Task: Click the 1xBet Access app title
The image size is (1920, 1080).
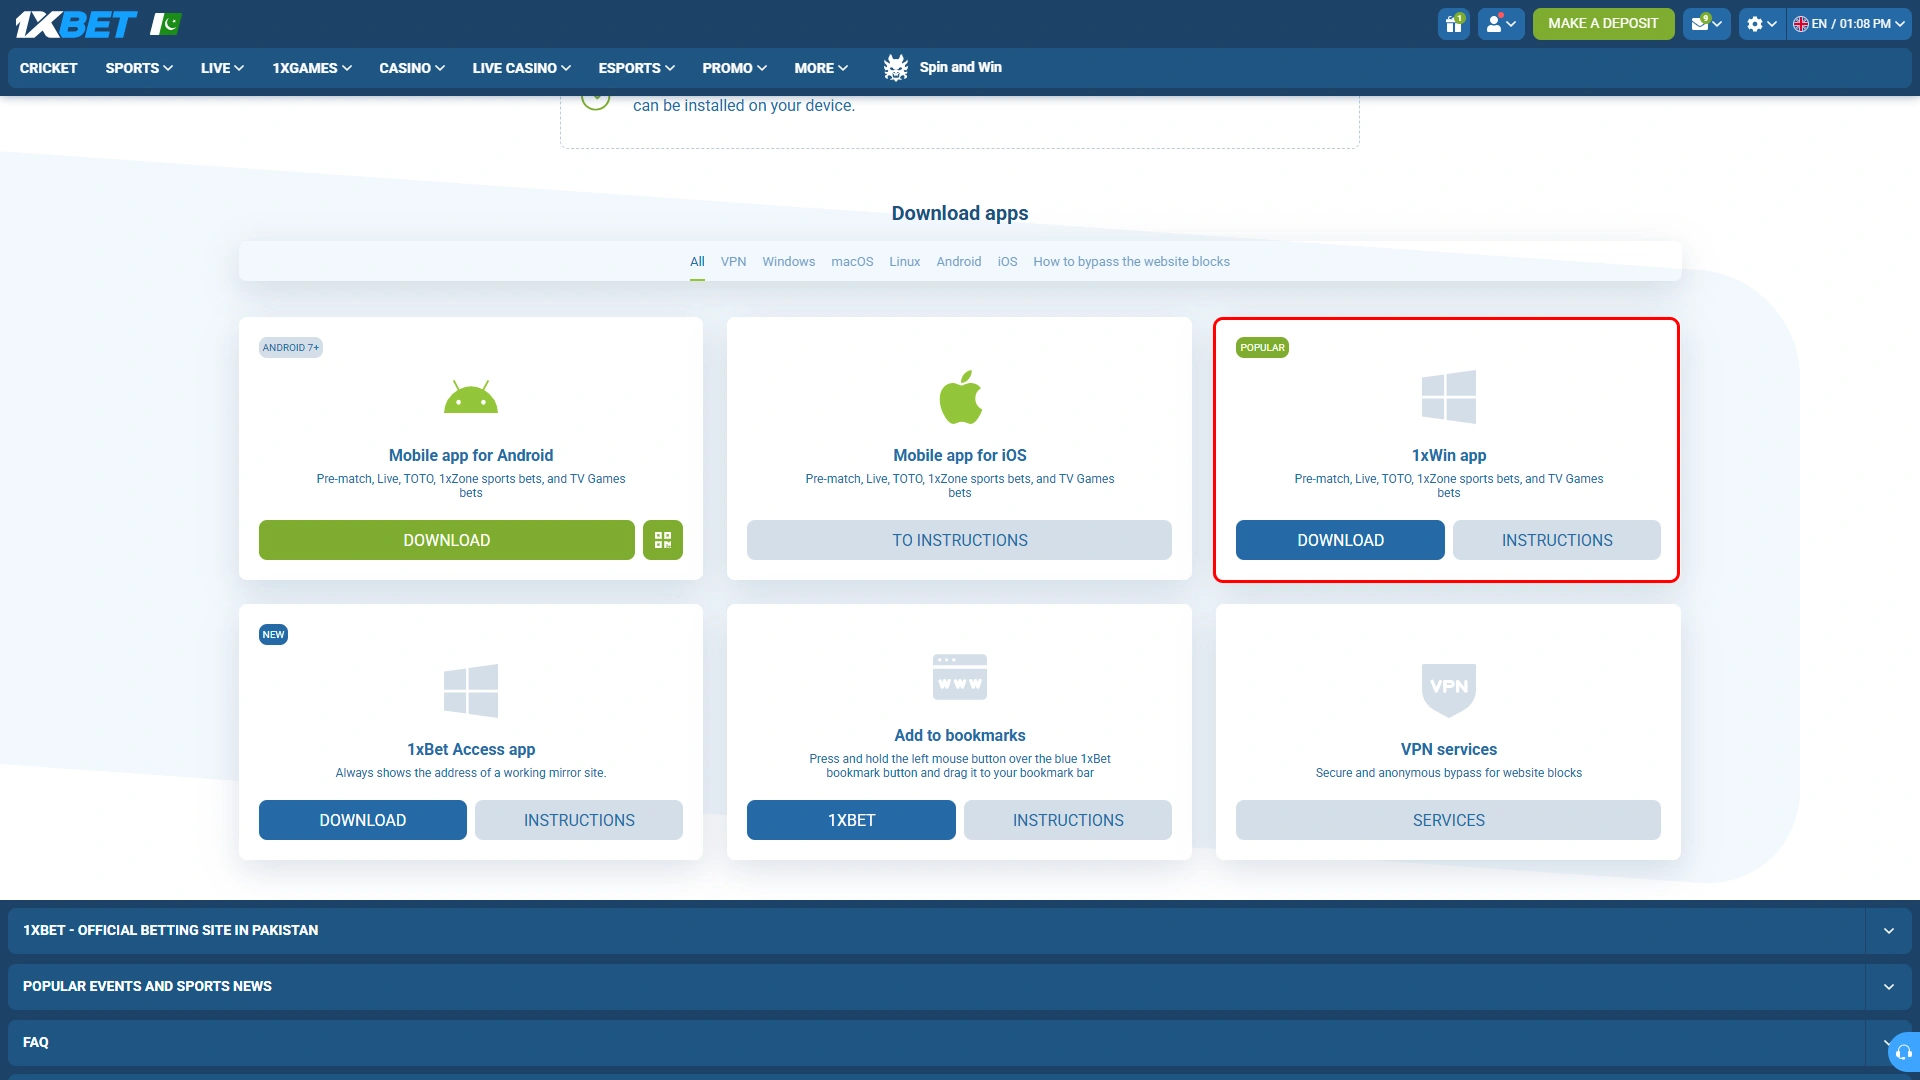Action: (471, 749)
